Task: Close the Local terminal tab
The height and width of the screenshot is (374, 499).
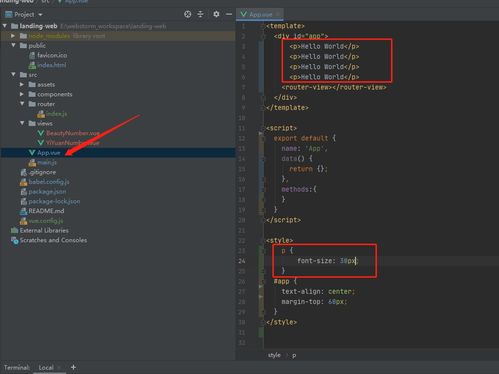Action: click(x=59, y=367)
